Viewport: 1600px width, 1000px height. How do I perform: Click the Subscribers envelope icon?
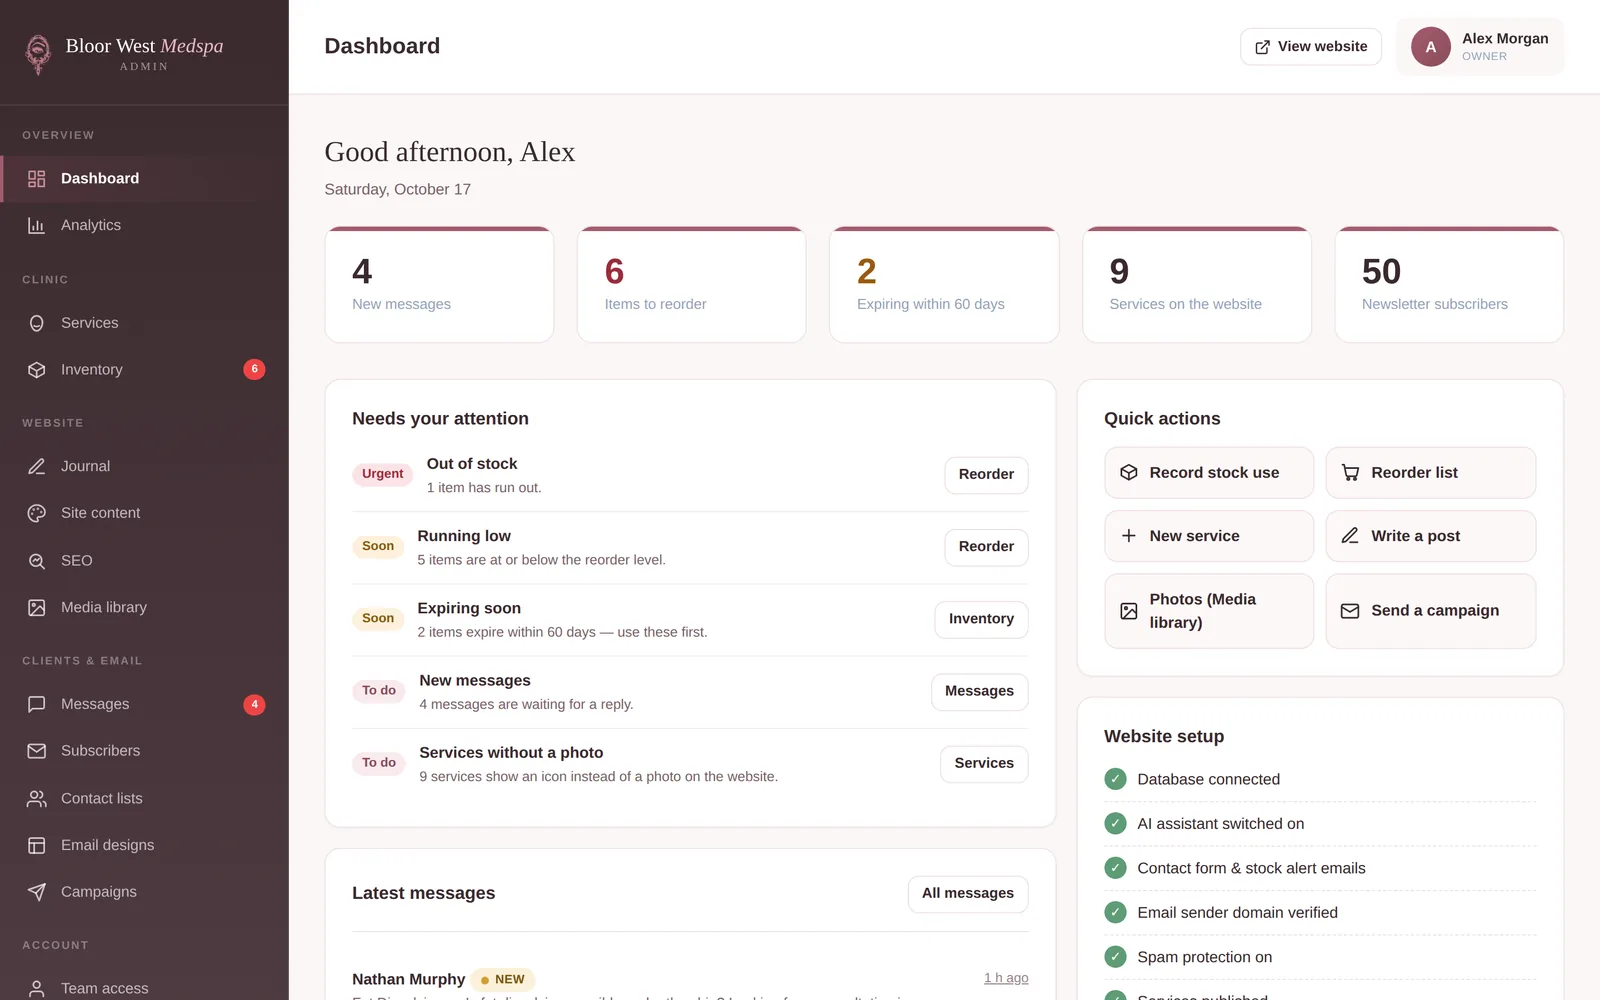point(37,751)
